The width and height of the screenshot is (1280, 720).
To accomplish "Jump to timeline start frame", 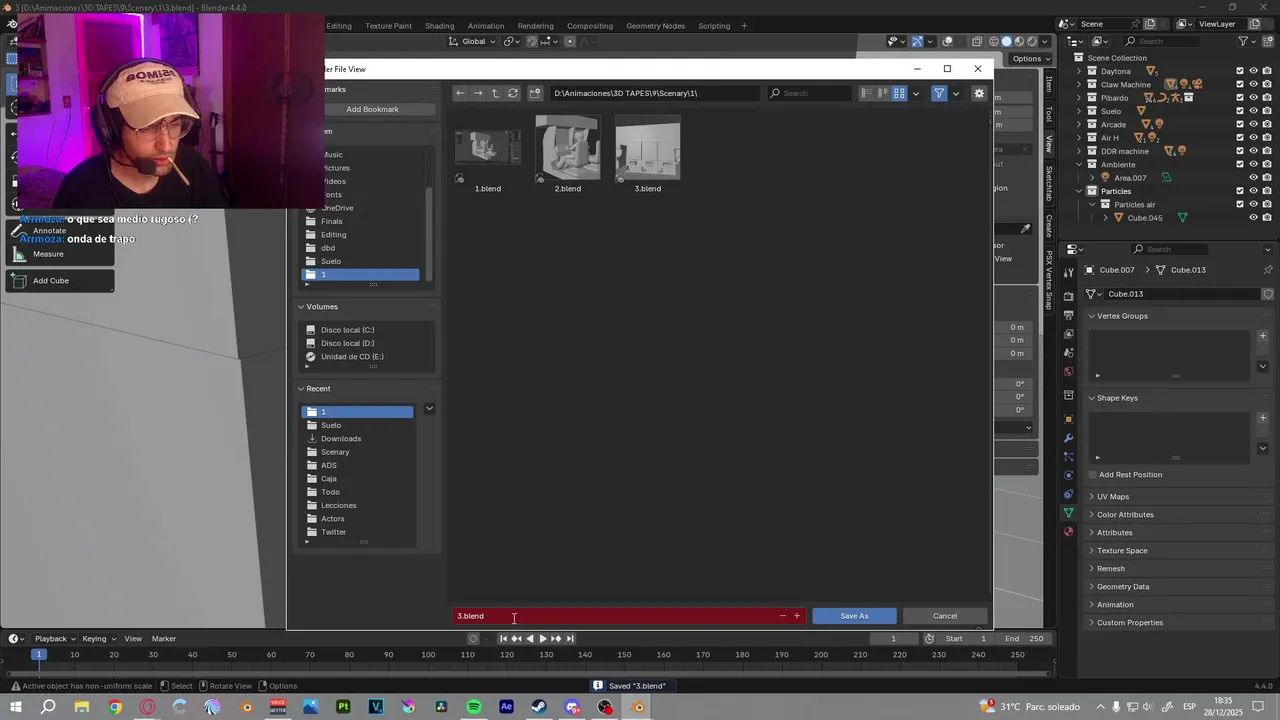I will (503, 639).
